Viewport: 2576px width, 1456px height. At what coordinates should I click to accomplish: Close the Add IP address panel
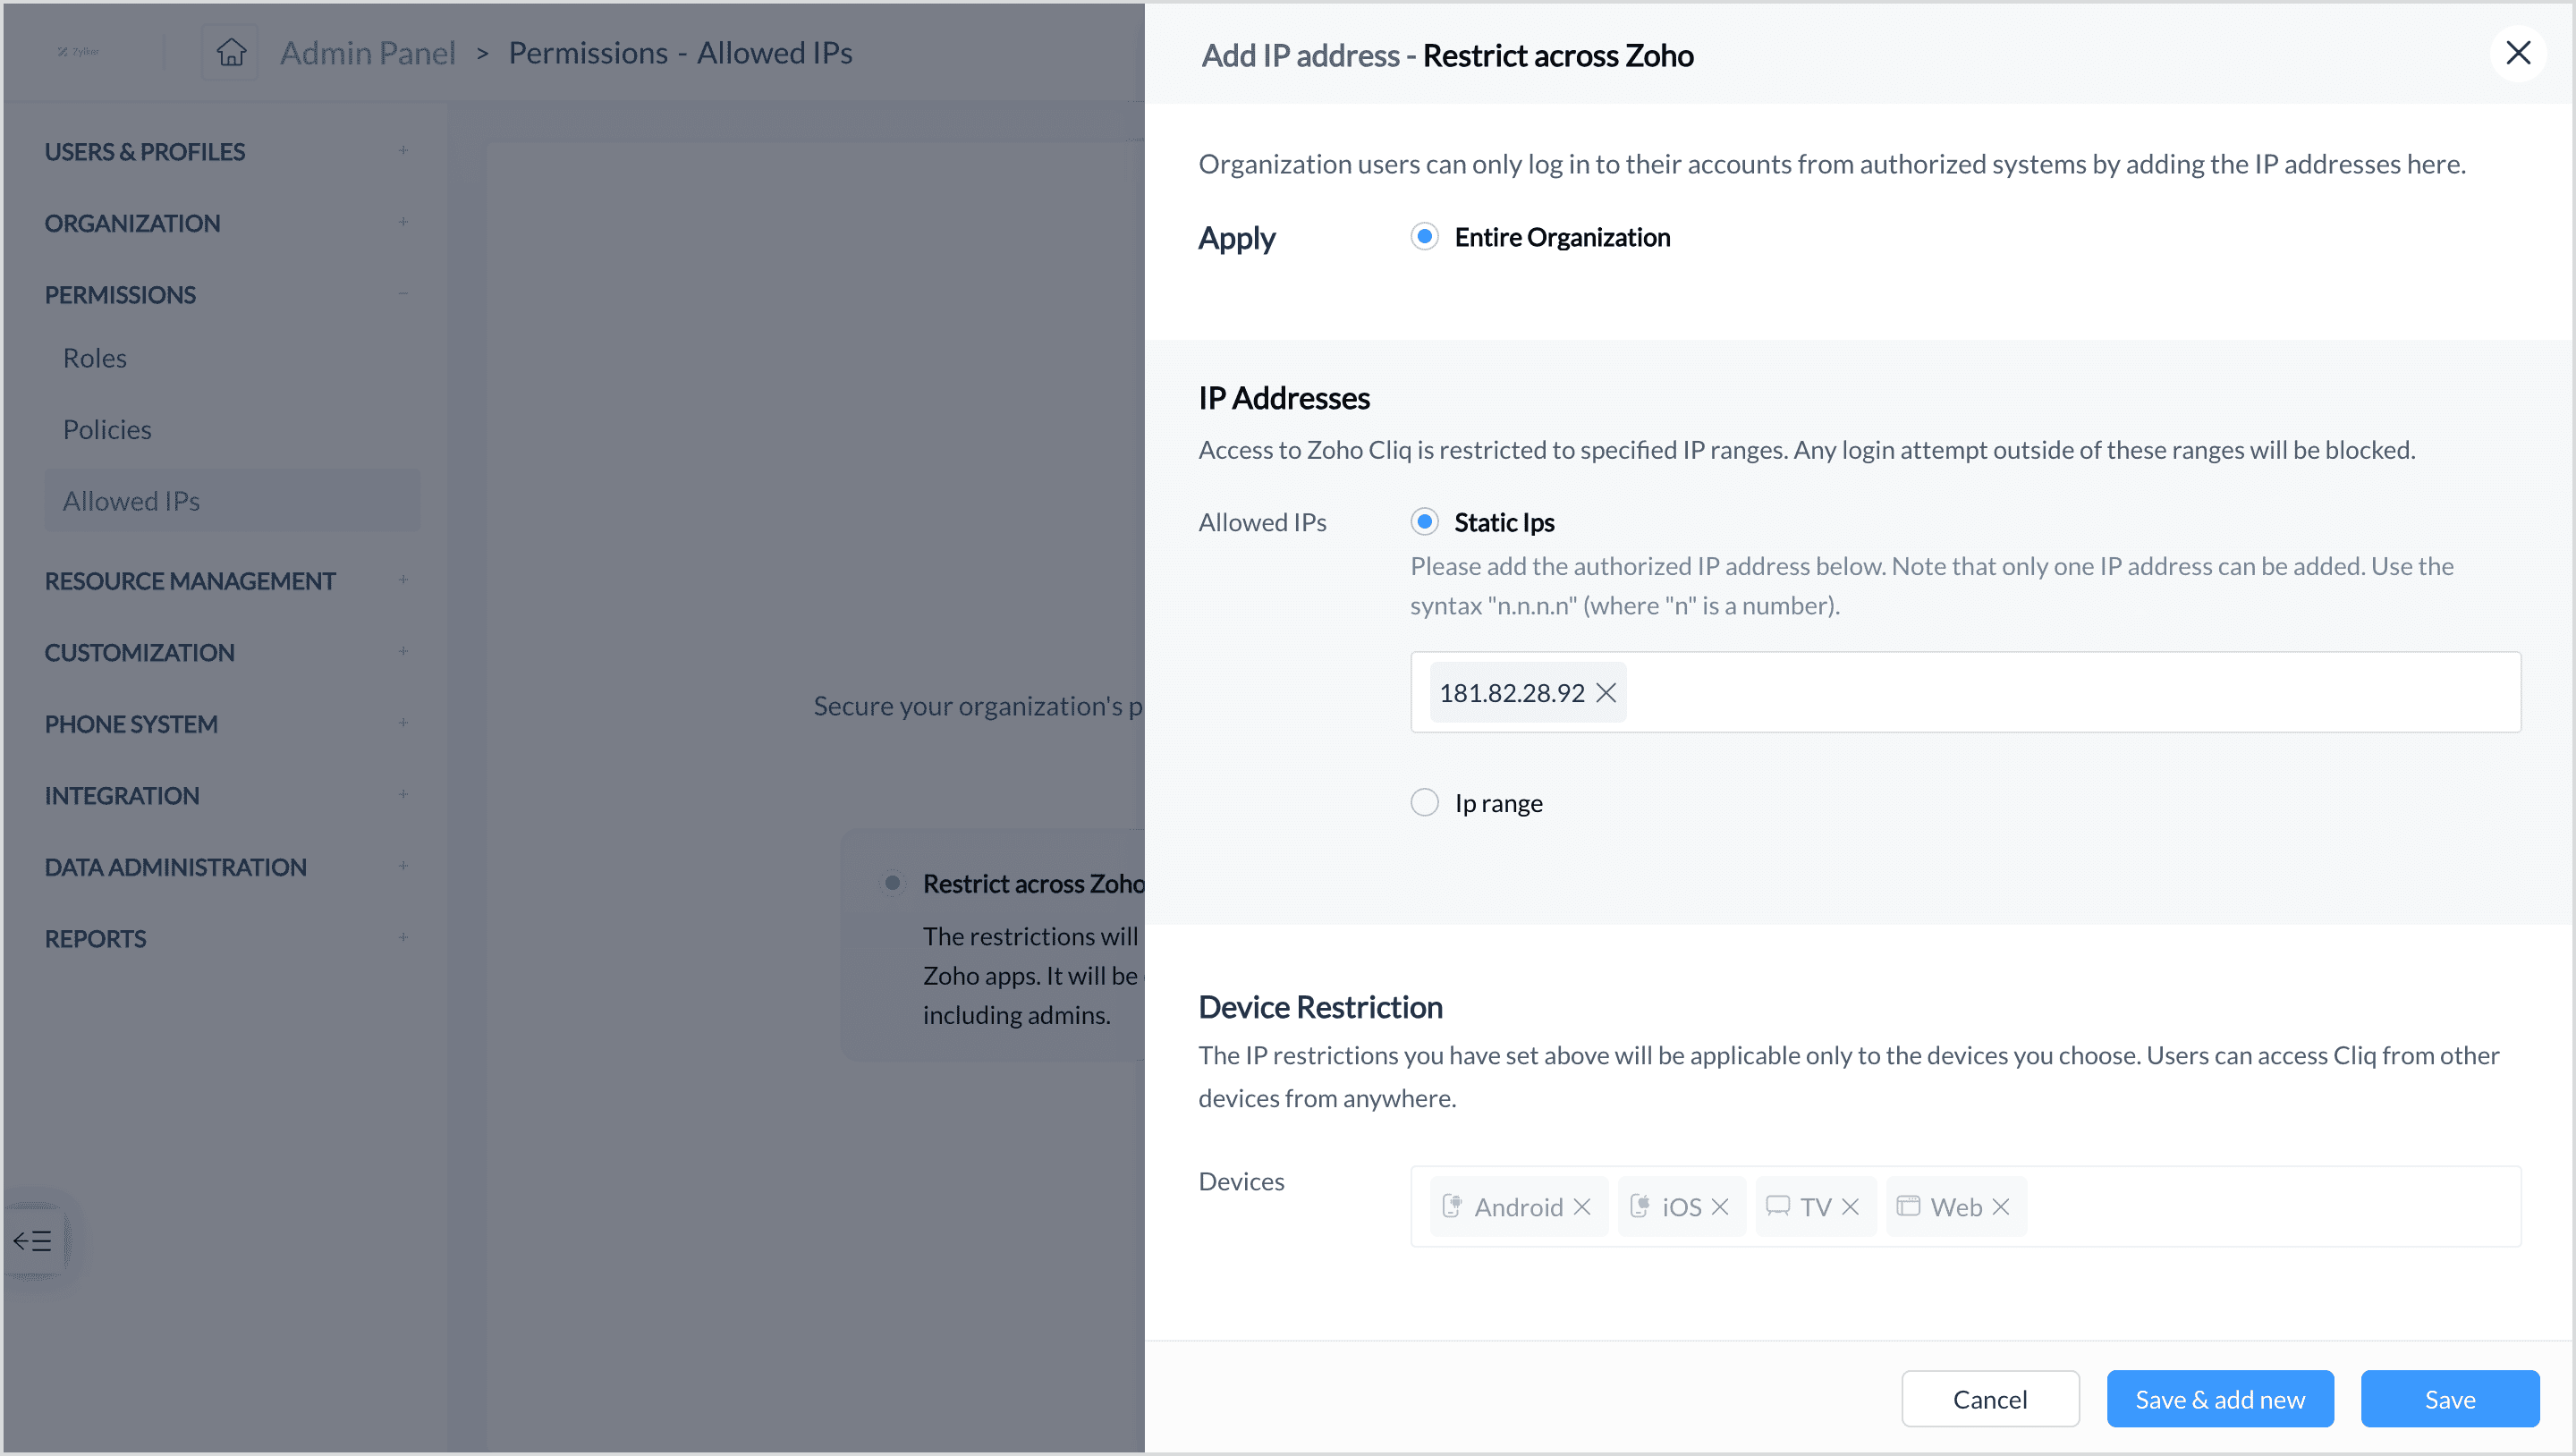pos(2517,53)
